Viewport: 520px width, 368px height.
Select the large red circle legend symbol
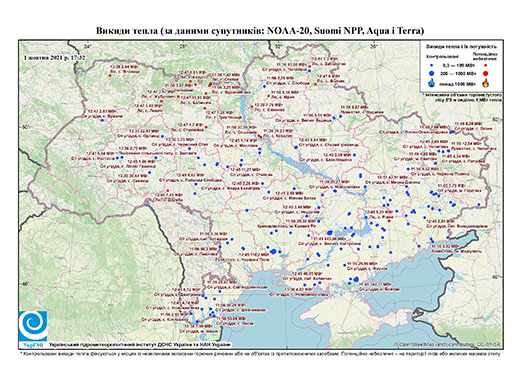coord(486,73)
